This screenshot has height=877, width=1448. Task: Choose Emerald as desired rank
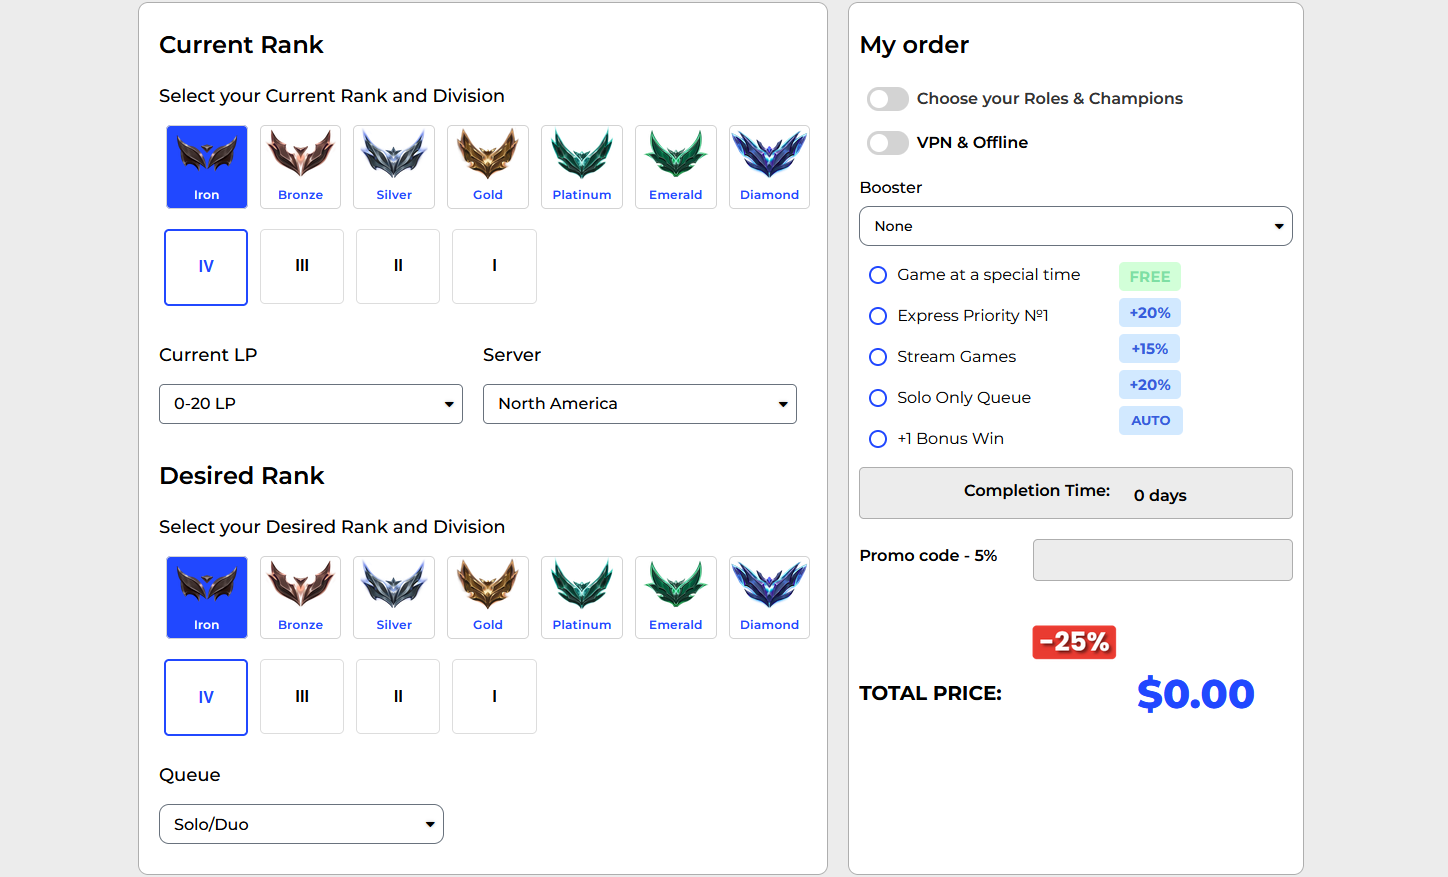[x=676, y=597]
